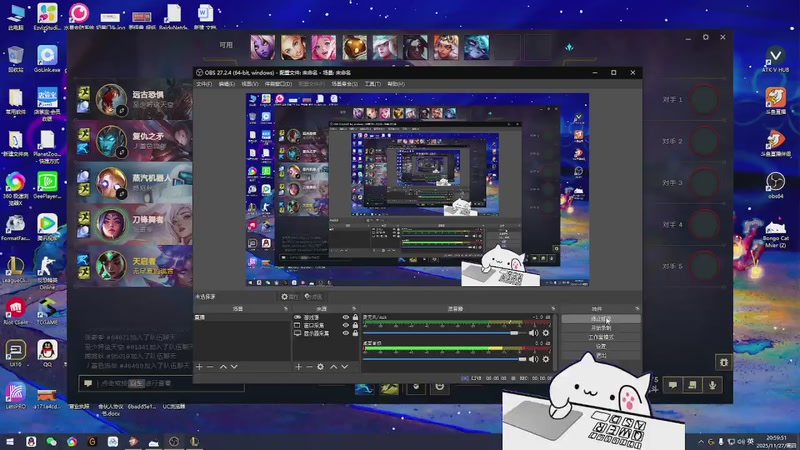
Task: Open chat bubble icon in League client bottom bar
Action: click(673, 385)
